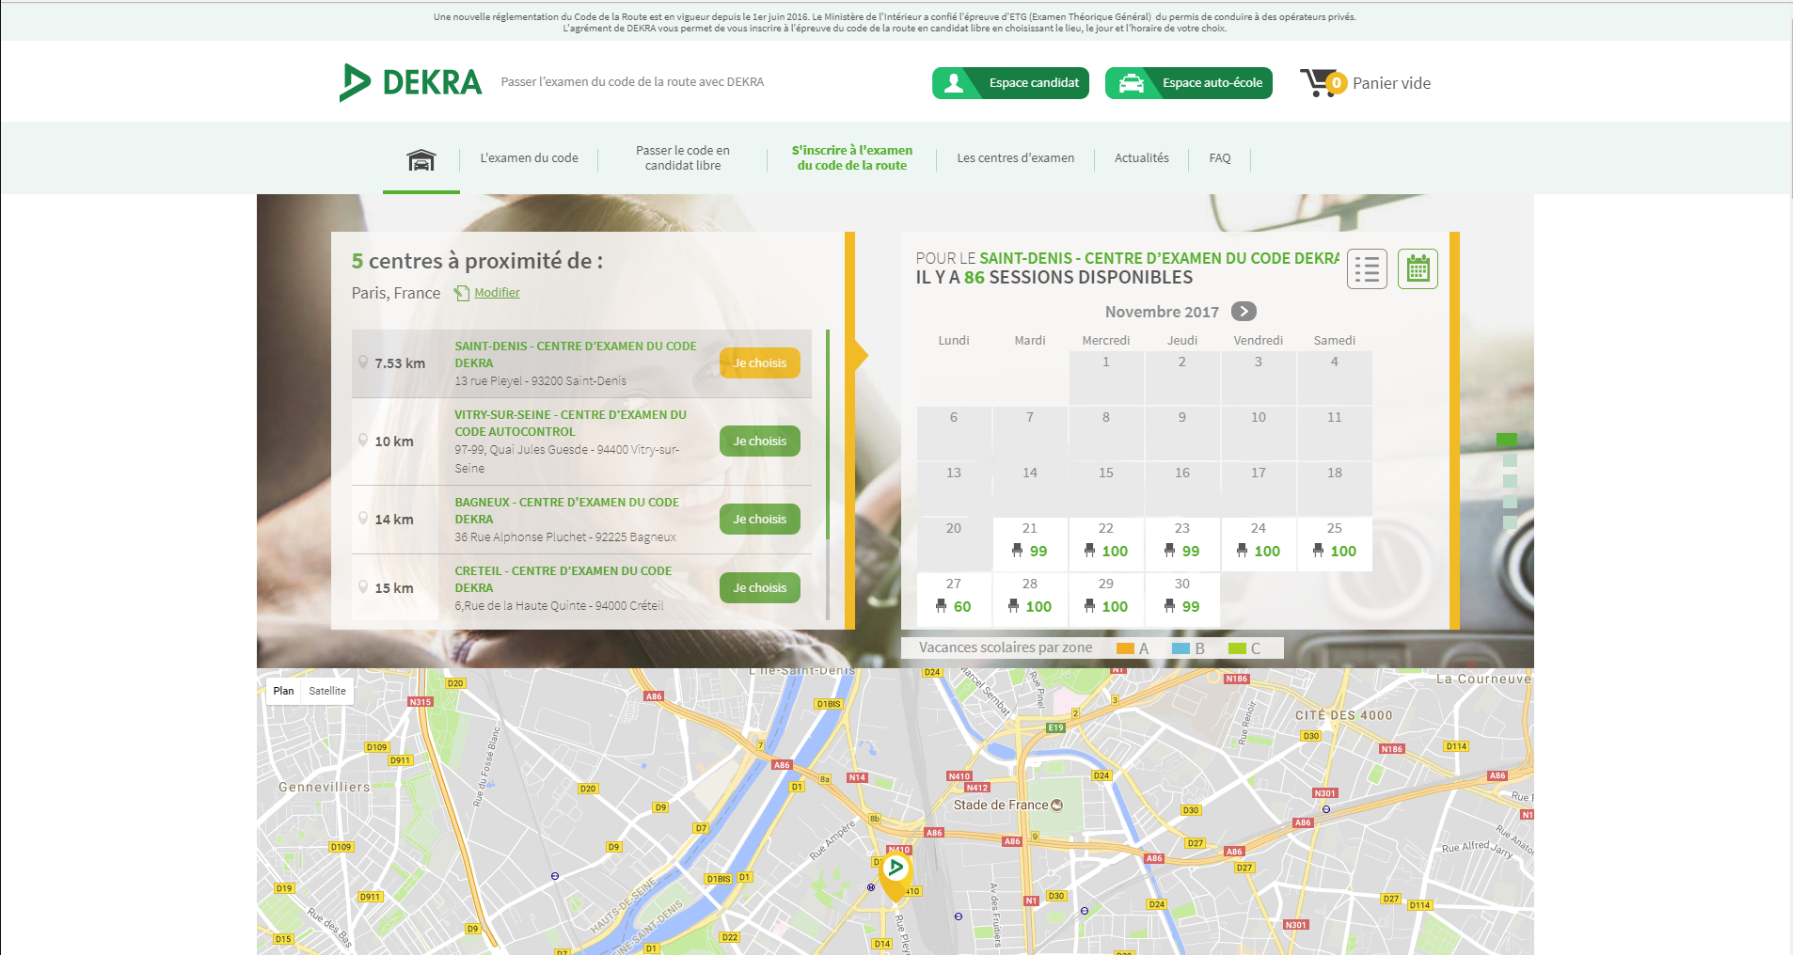This screenshot has width=1793, height=955.
Task: Select November 28 with 100 seats
Action: tap(1030, 600)
